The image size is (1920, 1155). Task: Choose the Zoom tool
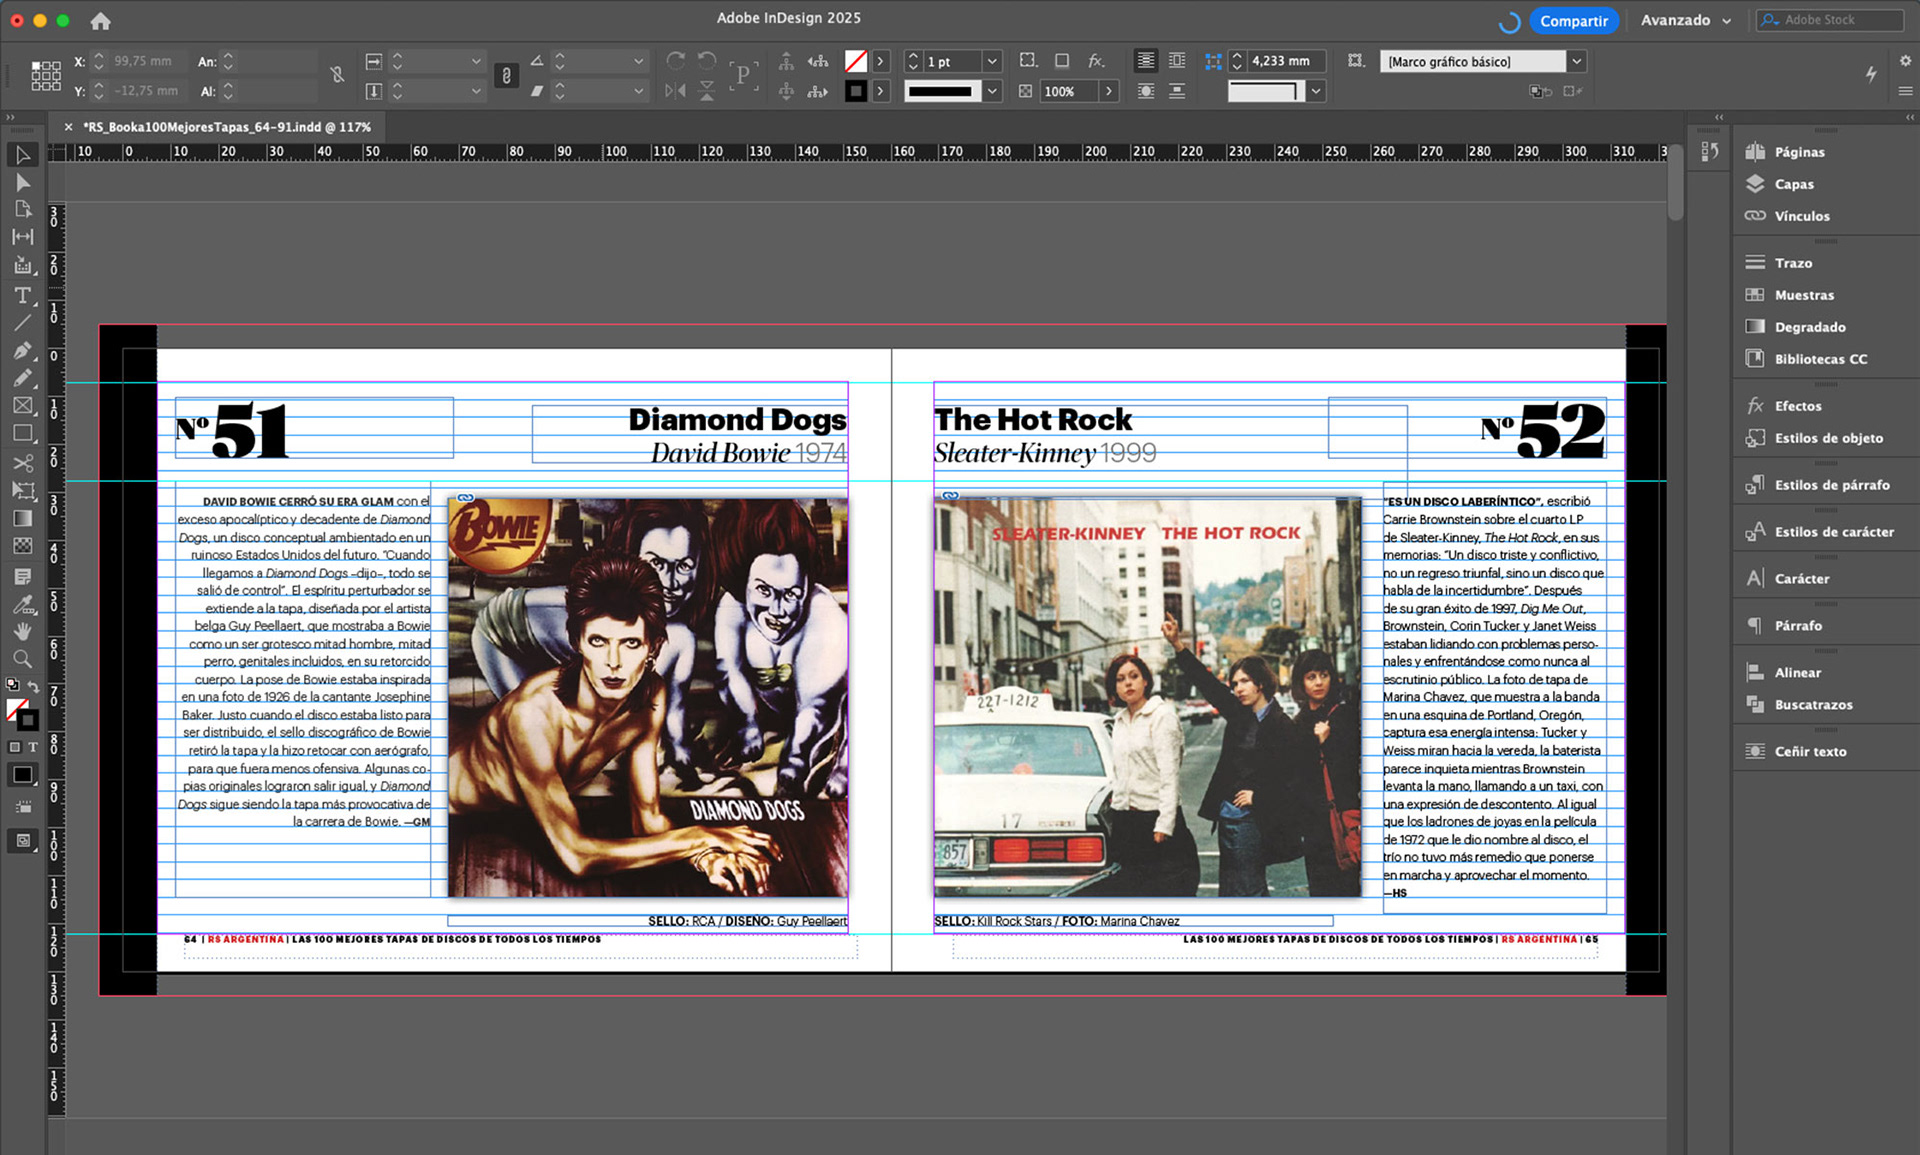pos(22,659)
